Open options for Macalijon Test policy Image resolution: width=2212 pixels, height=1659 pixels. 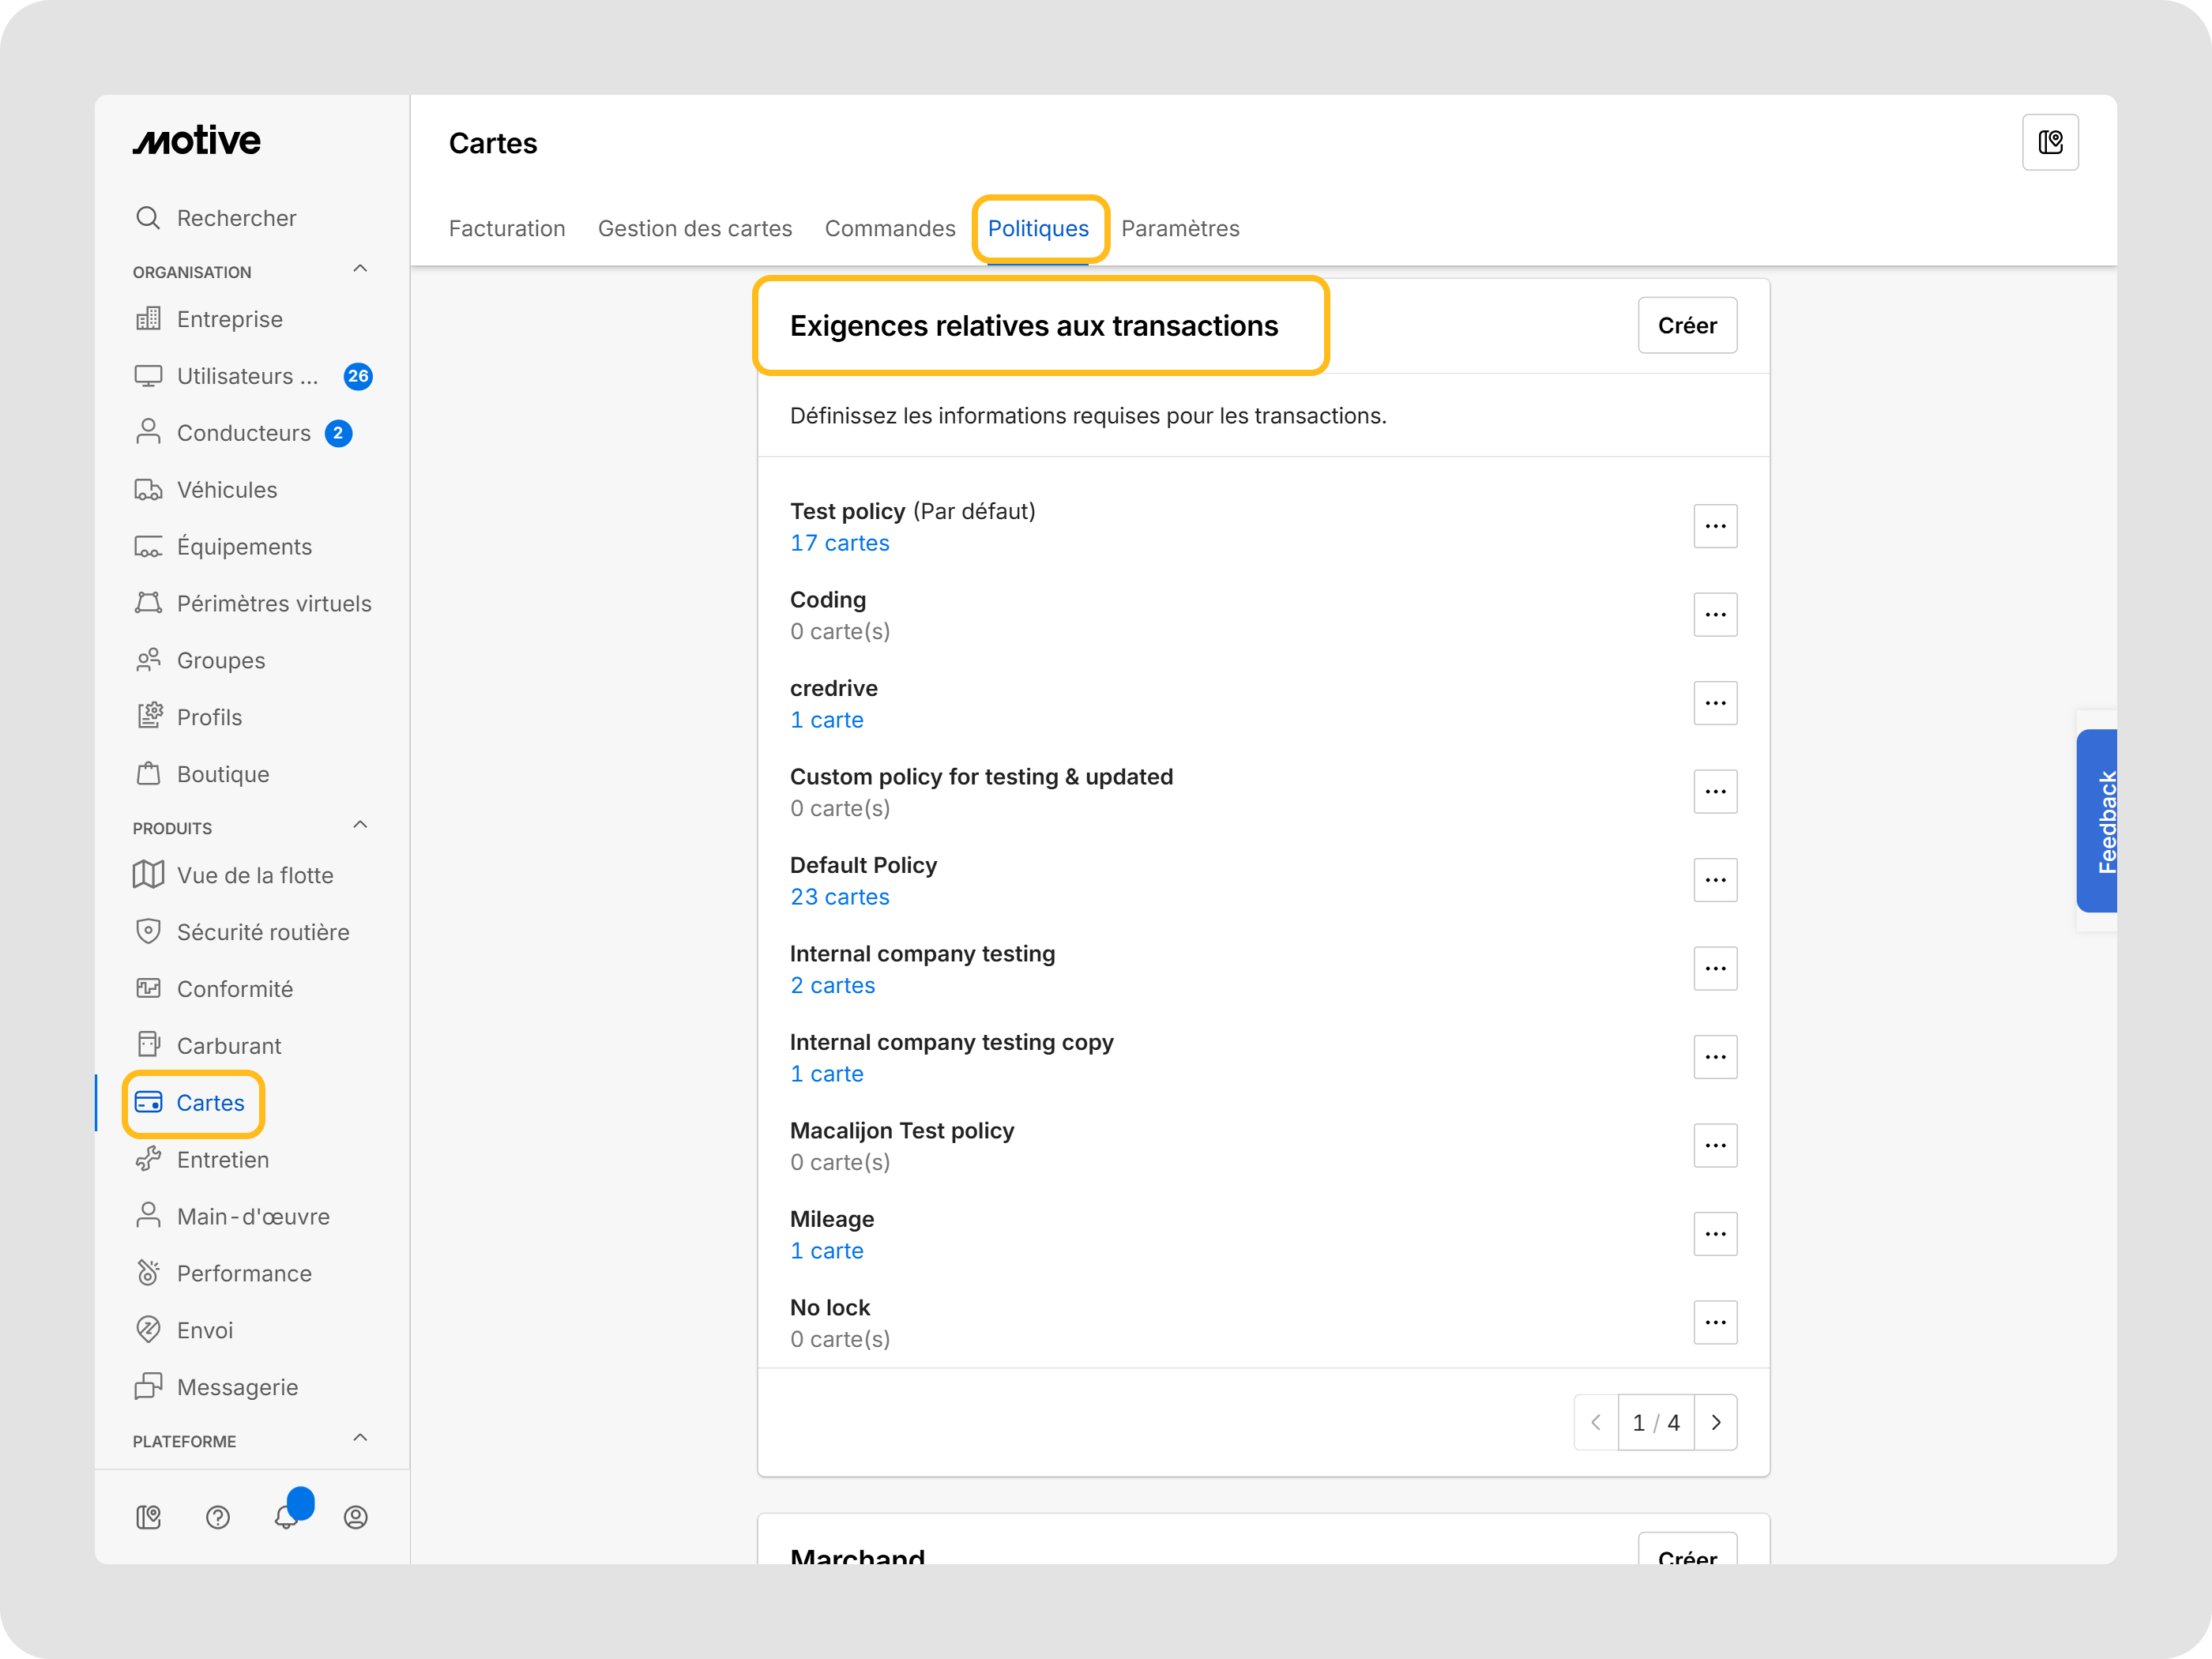[x=1715, y=1147]
